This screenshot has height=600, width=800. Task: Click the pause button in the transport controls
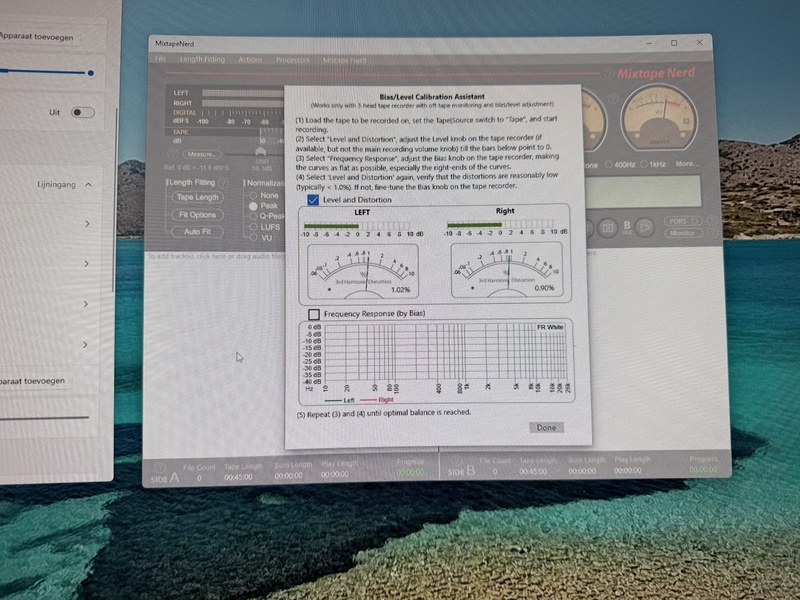[x=607, y=228]
